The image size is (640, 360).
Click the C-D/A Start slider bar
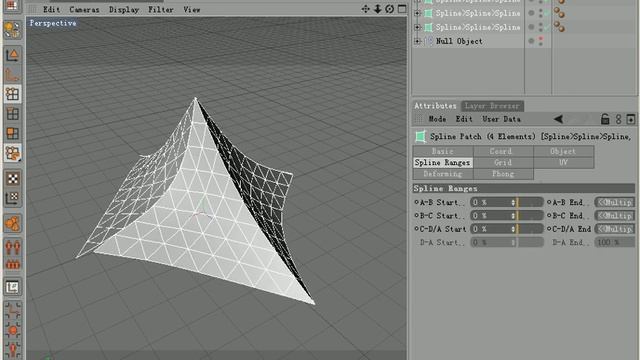pyautogui.click(x=530, y=229)
